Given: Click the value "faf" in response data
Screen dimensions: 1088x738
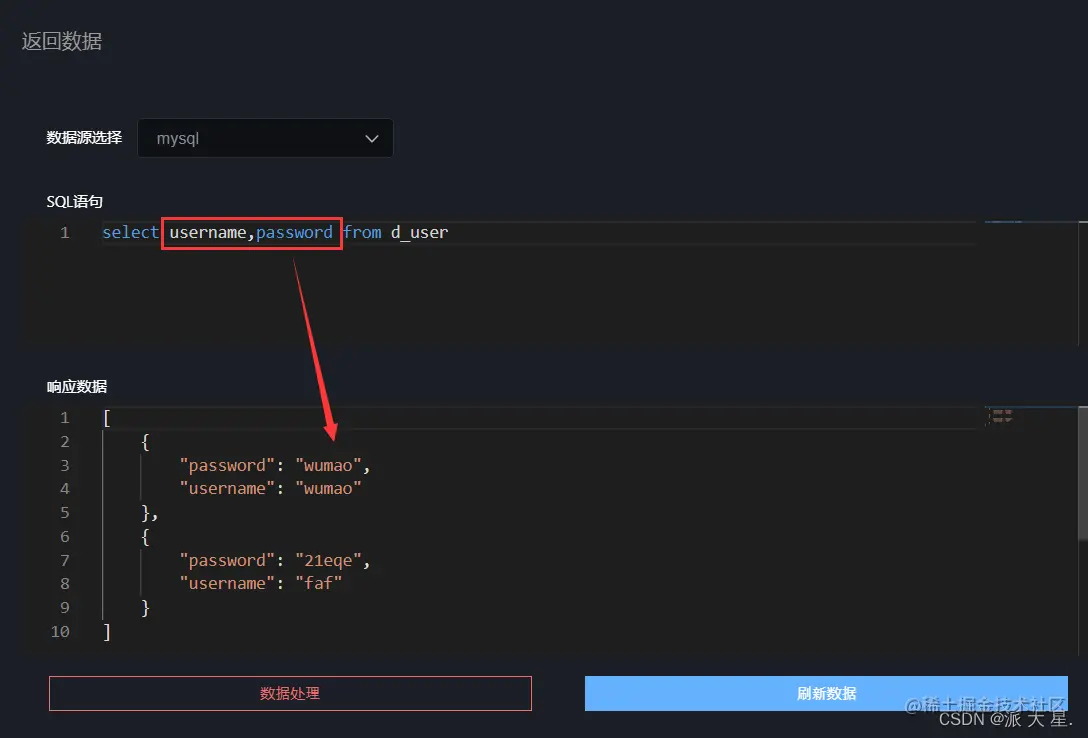Looking at the screenshot, I should [318, 584].
